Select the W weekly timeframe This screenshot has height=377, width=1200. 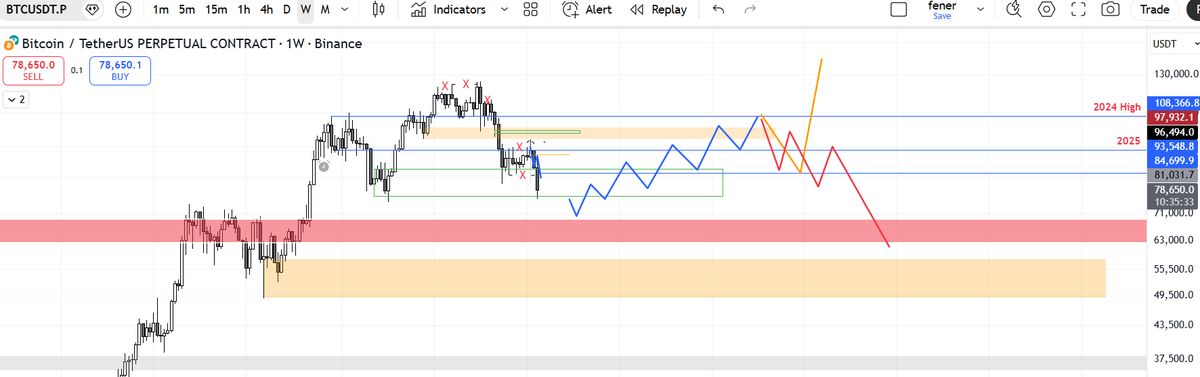(x=306, y=9)
